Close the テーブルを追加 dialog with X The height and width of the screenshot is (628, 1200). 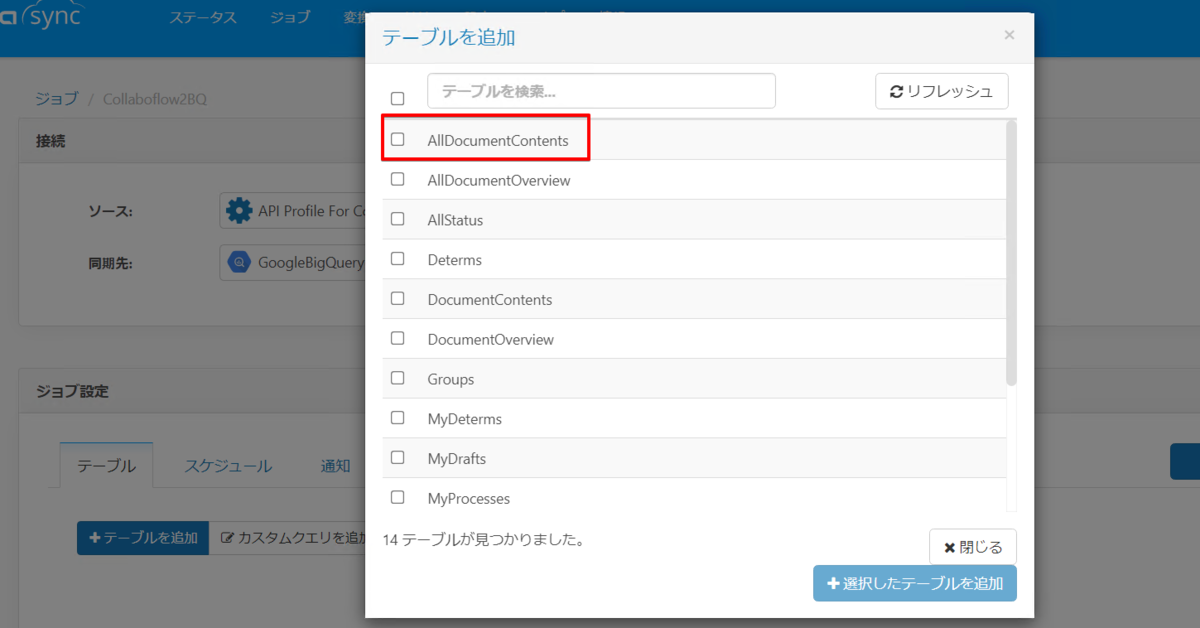pos(1009,35)
